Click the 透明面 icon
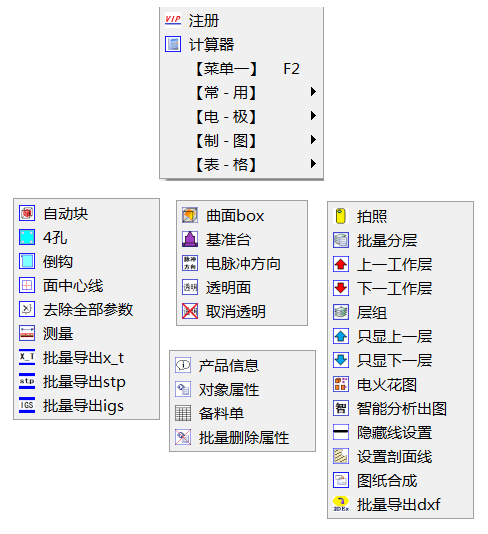 click(x=190, y=287)
